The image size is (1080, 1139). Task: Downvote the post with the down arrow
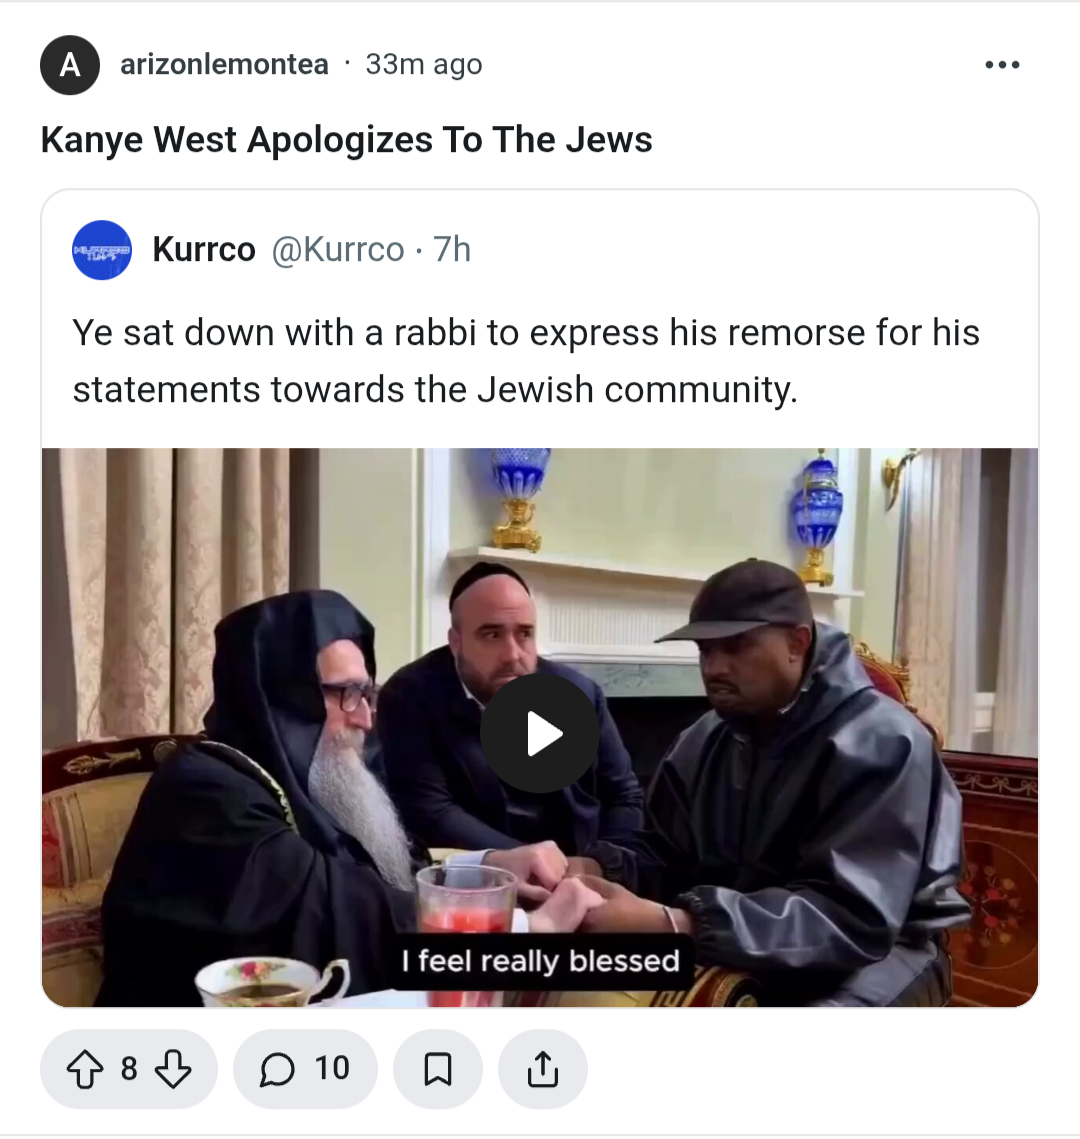pyautogui.click(x=173, y=1070)
